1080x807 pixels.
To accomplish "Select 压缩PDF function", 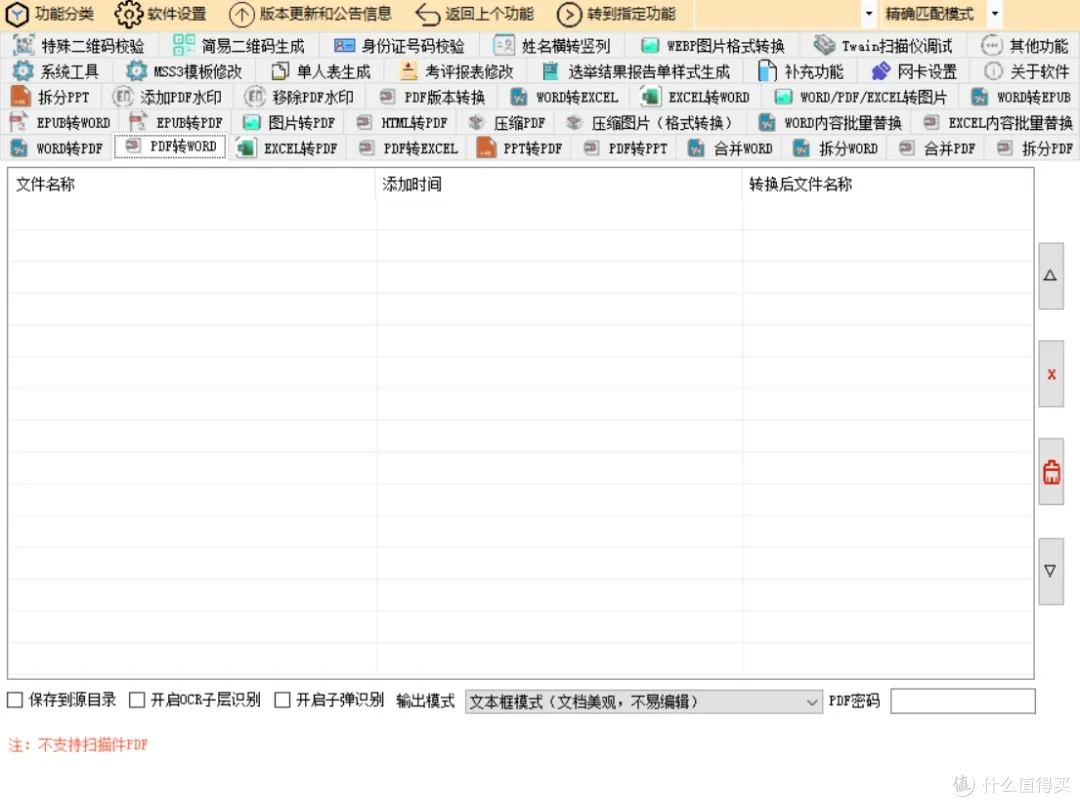I will 507,123.
